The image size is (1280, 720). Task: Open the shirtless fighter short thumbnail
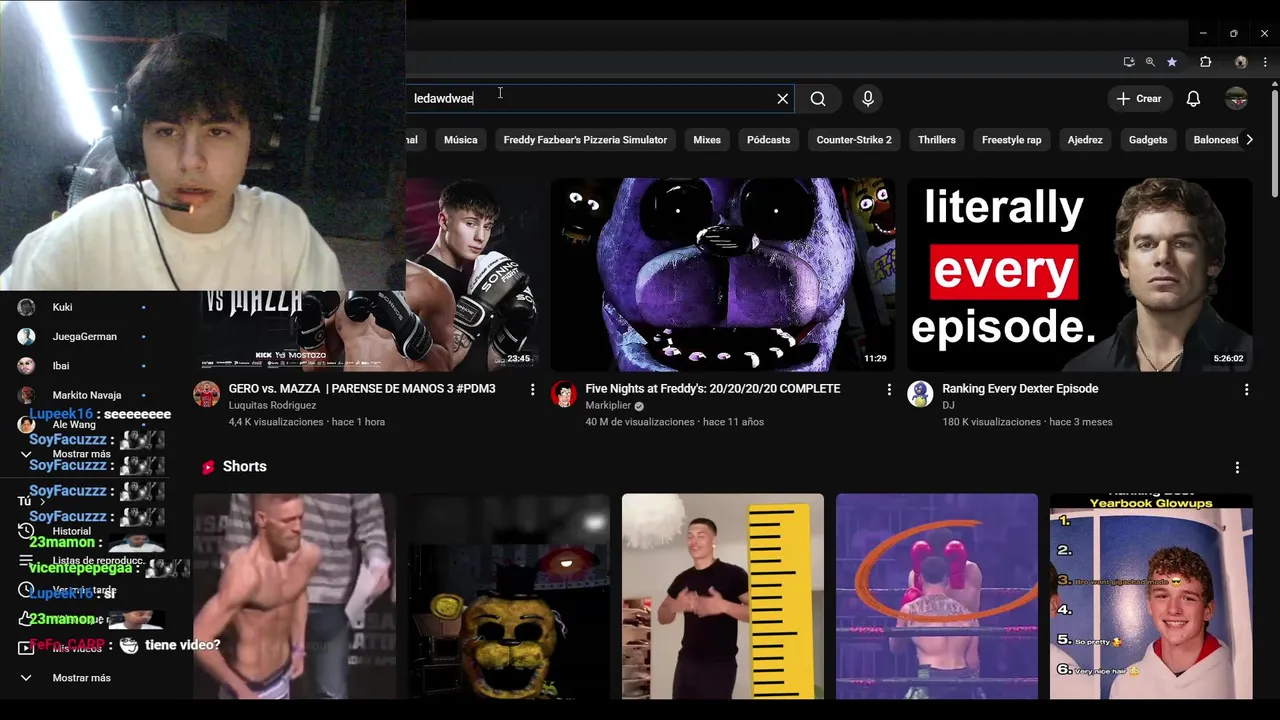(x=295, y=596)
